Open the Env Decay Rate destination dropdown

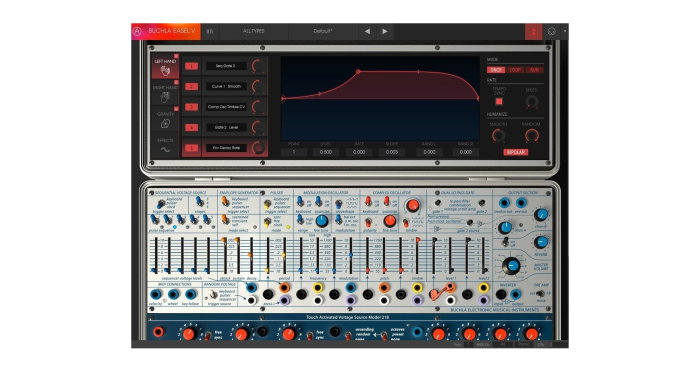coord(226,148)
